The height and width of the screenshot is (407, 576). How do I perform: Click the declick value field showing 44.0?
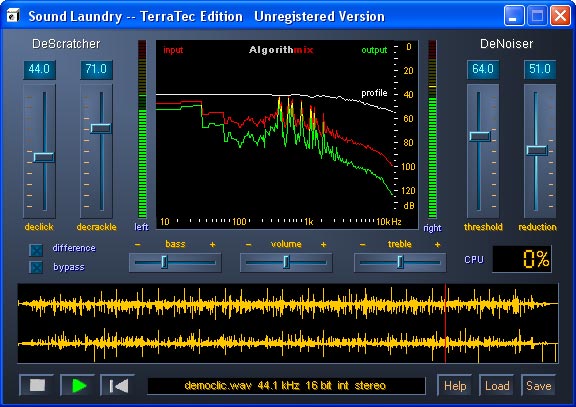40,70
